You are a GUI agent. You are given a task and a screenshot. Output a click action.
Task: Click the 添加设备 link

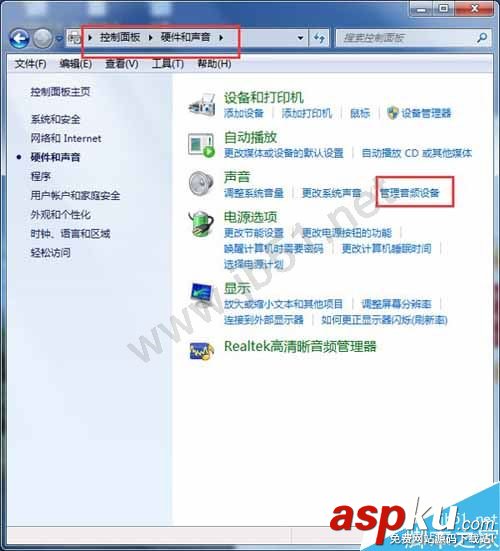click(244, 113)
